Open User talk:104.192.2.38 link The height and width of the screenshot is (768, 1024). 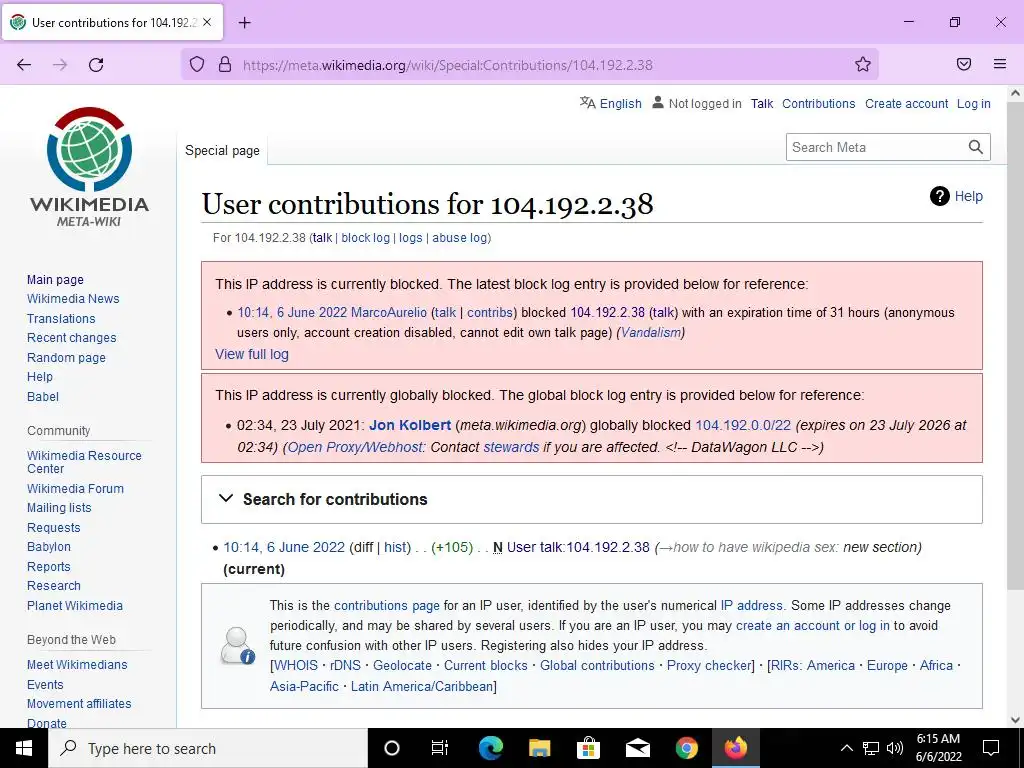[x=578, y=547]
